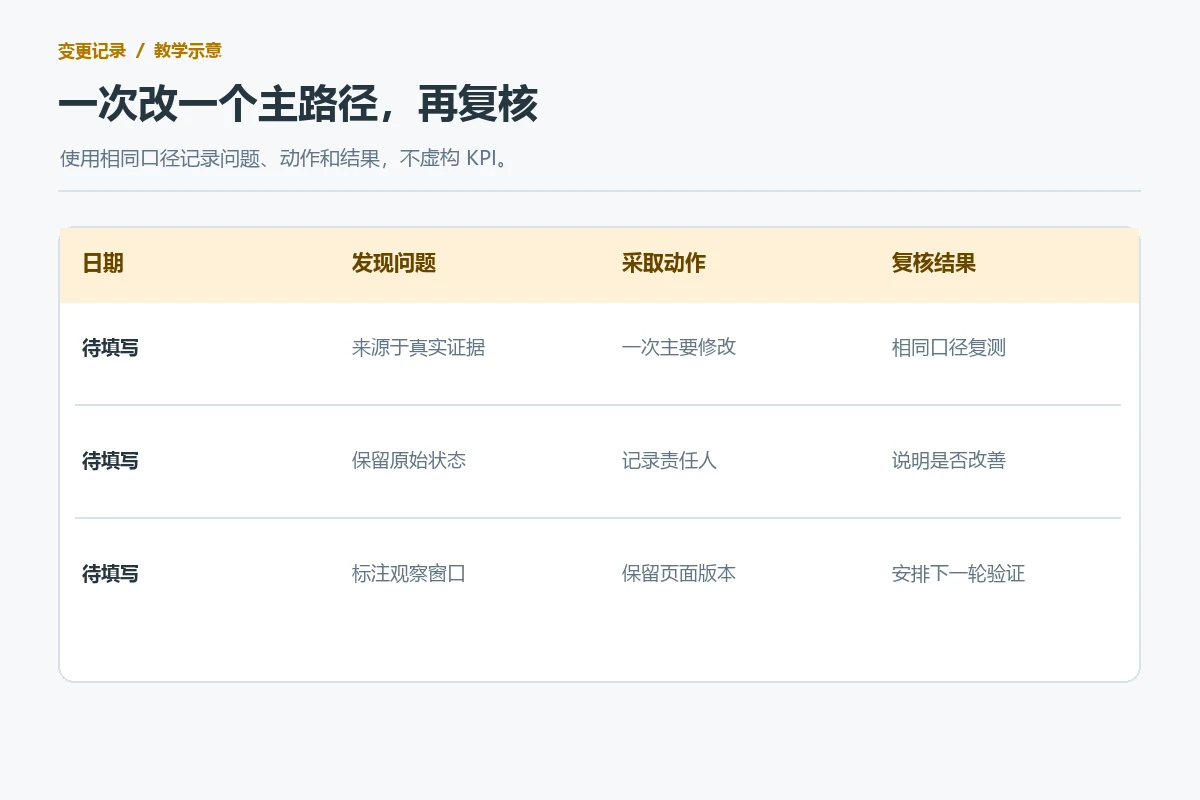This screenshot has width=1200, height=800.
Task: Click the 日期 column header
Action: coord(103,263)
